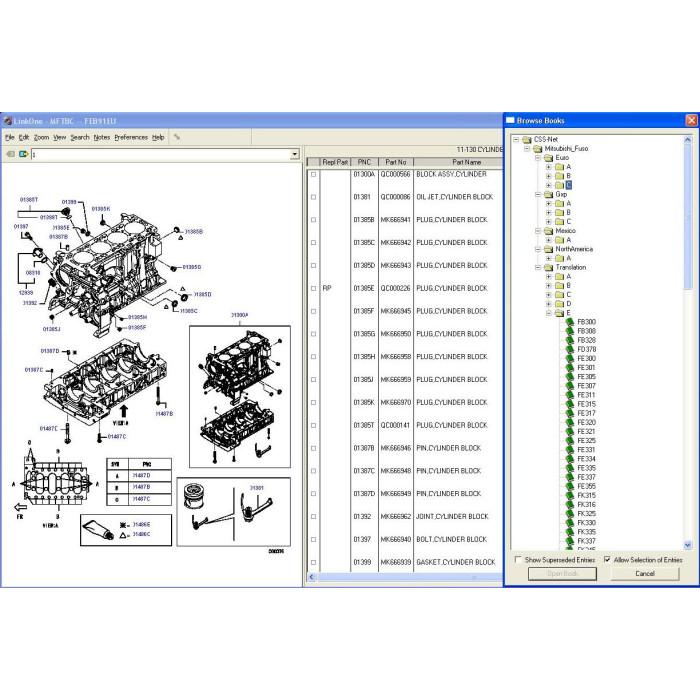Collapse the NorthAmerica branch

pyautogui.click(x=538, y=249)
